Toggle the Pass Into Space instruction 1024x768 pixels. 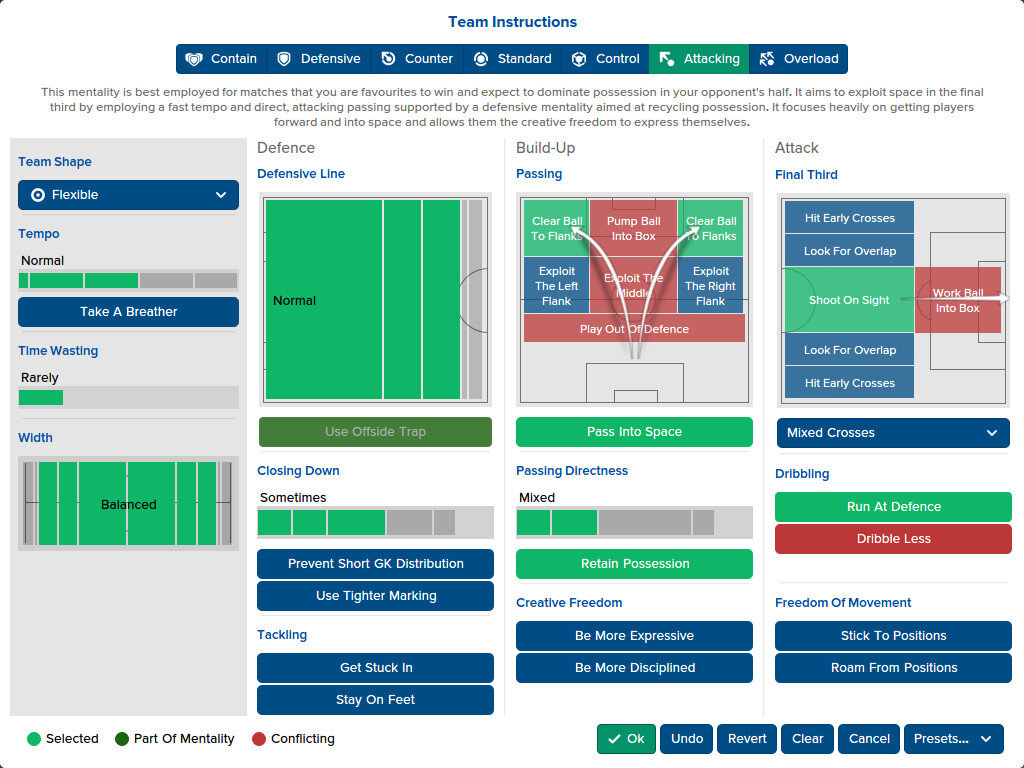[x=634, y=432]
